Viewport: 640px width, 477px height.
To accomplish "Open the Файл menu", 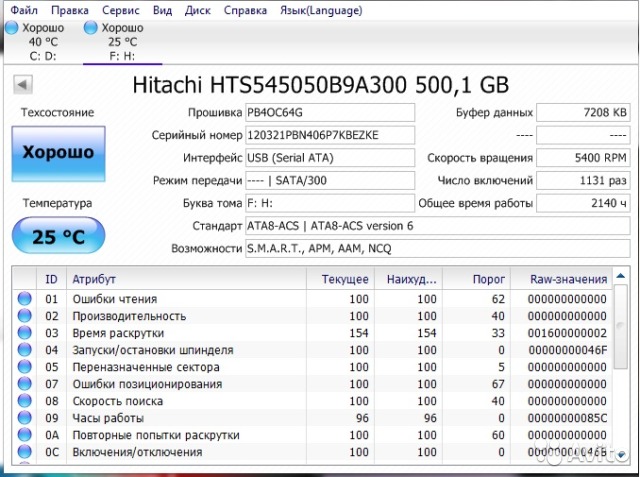I will (x=24, y=10).
